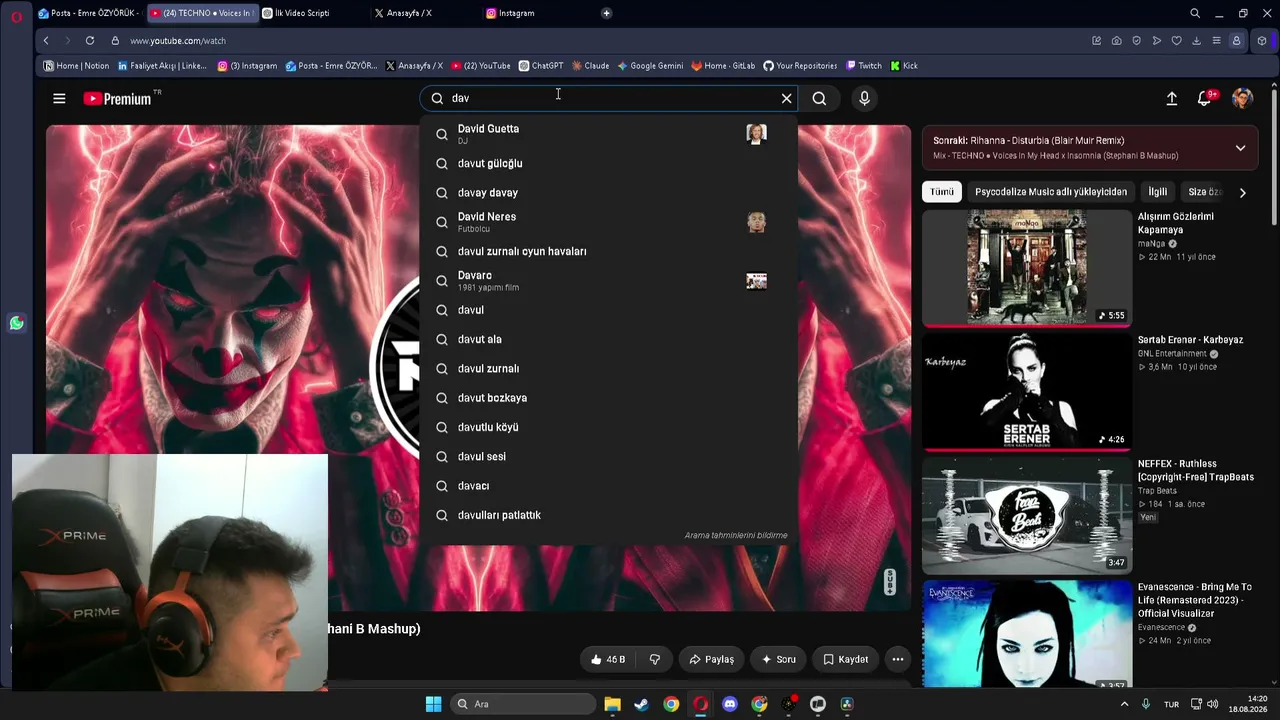Open Steam from the taskbar
The height and width of the screenshot is (720, 1280).
coord(641,704)
